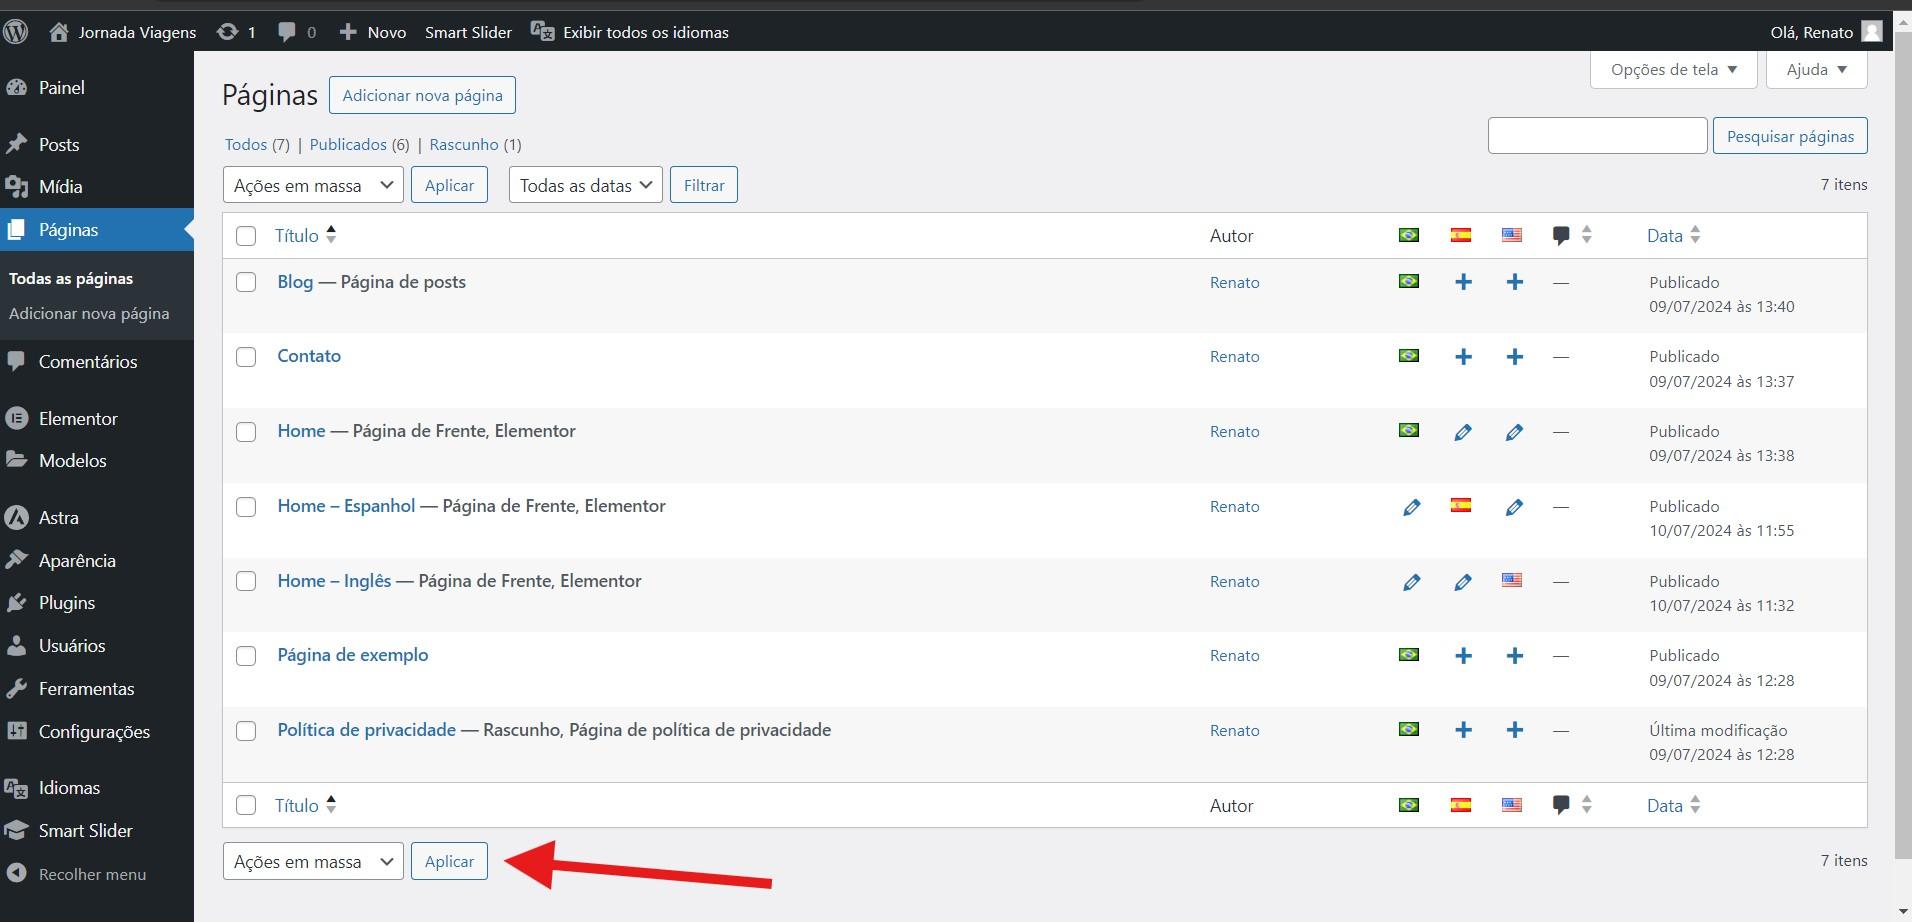Edit Portuguese version of Home – Espanhol
Image resolution: width=1912 pixels, height=922 pixels.
[1411, 507]
